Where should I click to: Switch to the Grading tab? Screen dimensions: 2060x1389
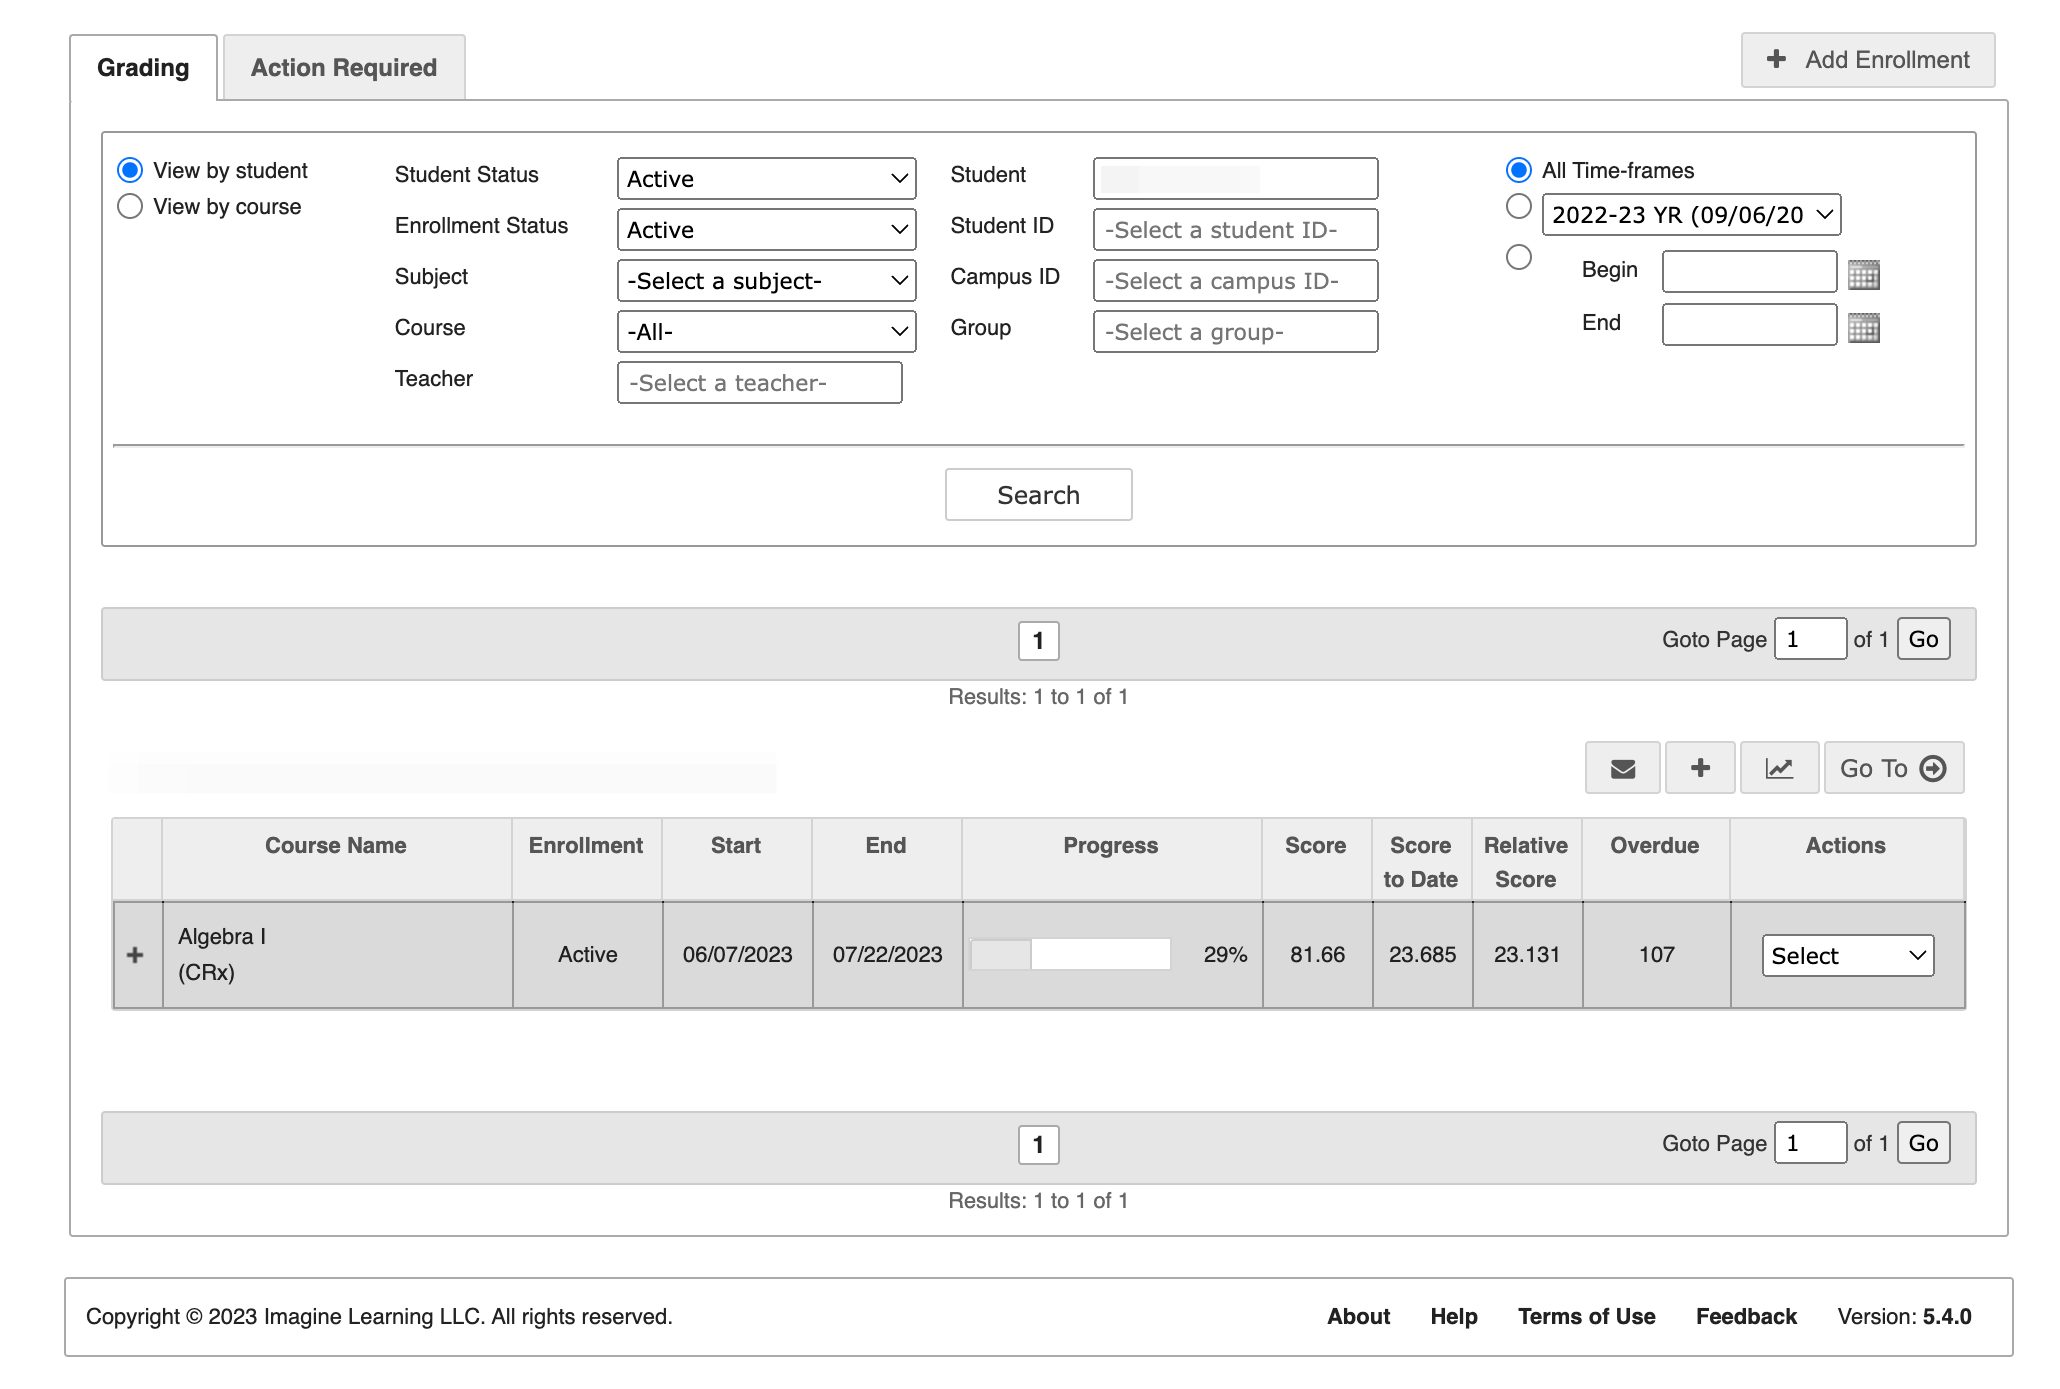point(143,67)
